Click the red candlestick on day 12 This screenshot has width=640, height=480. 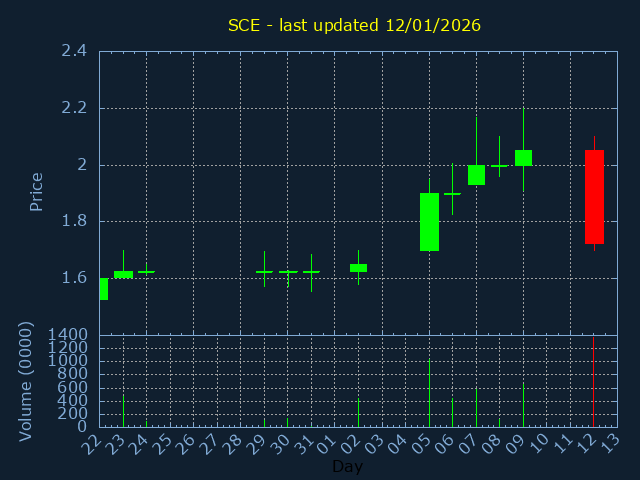click(x=594, y=197)
